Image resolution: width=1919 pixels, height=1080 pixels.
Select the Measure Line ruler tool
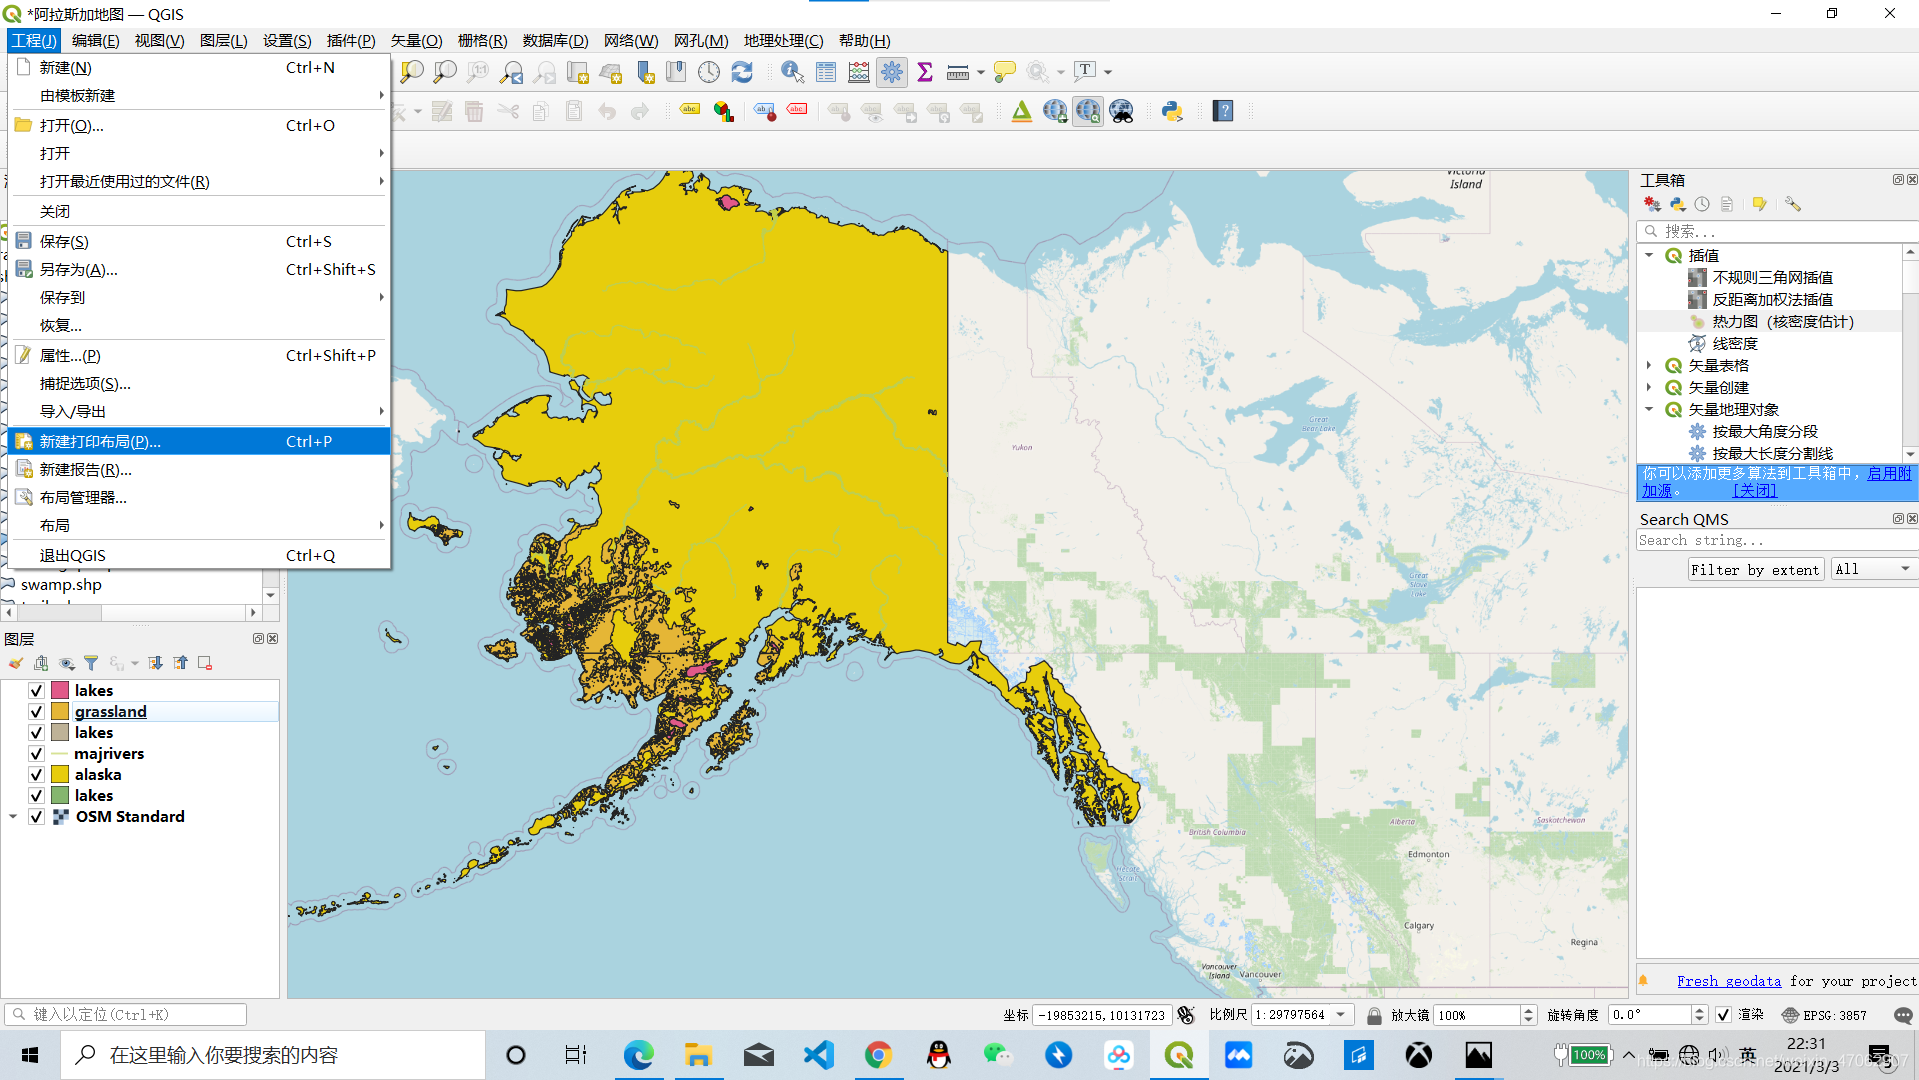coord(958,71)
